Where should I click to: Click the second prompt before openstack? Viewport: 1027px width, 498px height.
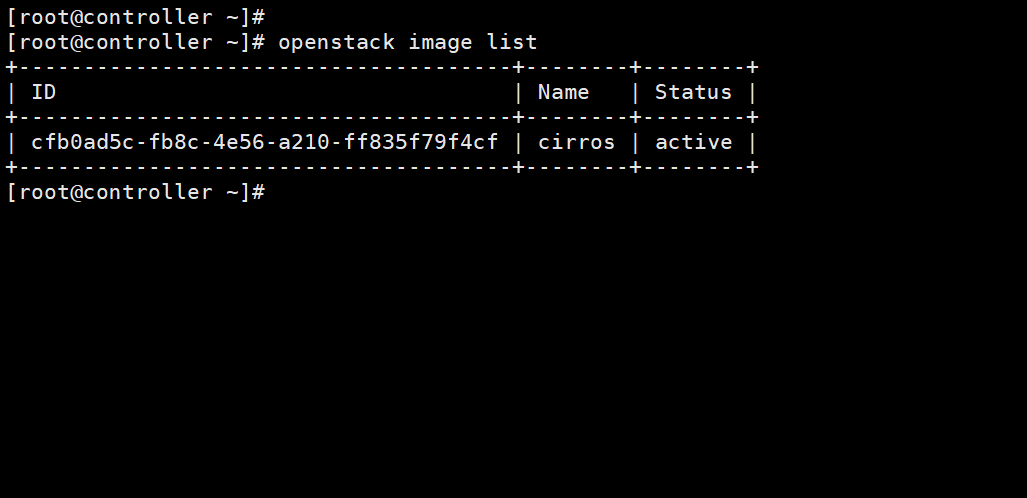pyautogui.click(x=136, y=43)
